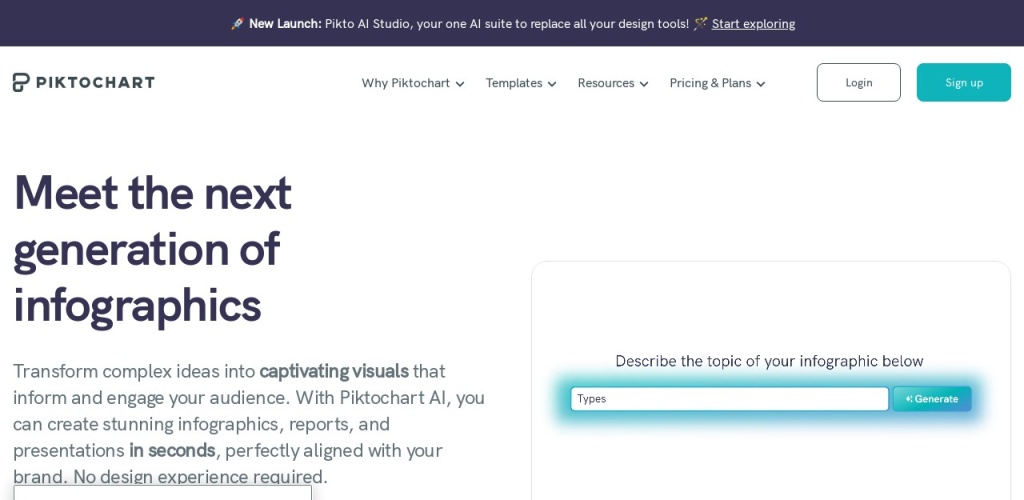Expand the chevron next to Resources
The image size is (1024, 500).
pyautogui.click(x=644, y=84)
